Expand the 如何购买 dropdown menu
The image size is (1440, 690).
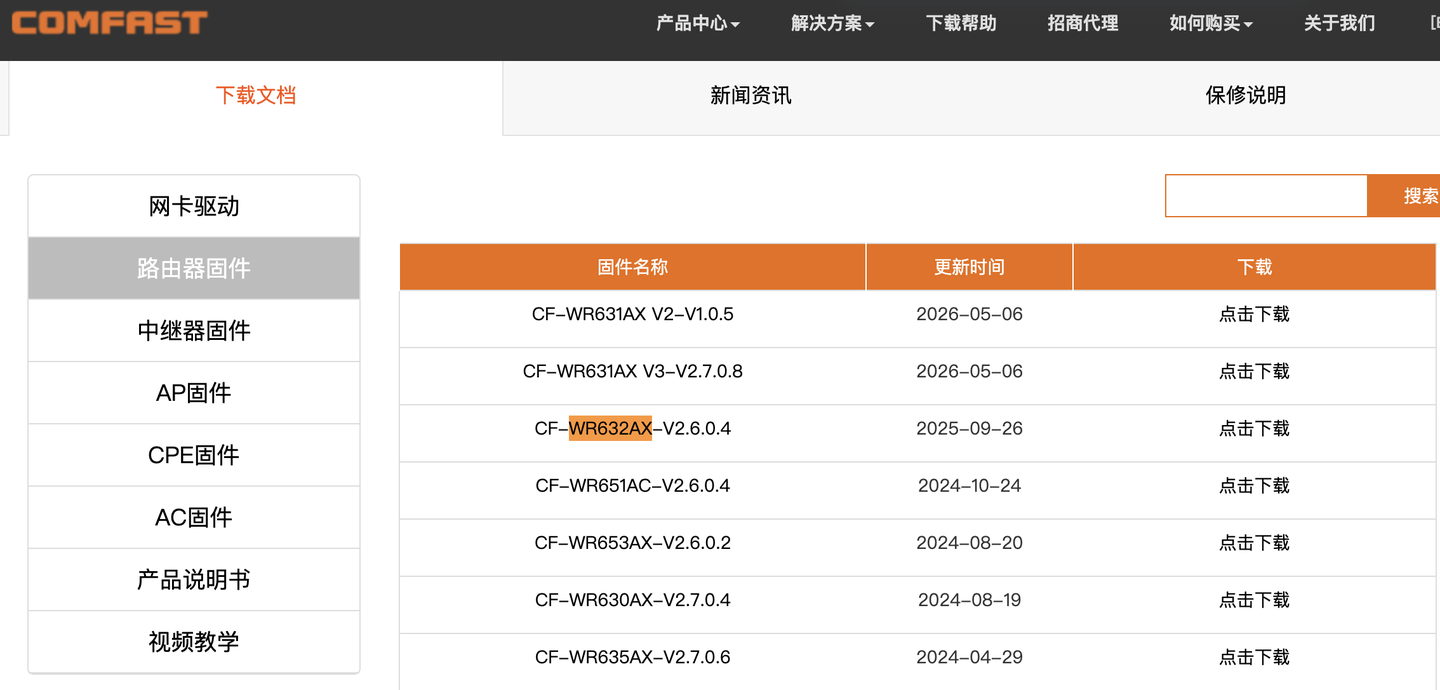pos(1211,23)
